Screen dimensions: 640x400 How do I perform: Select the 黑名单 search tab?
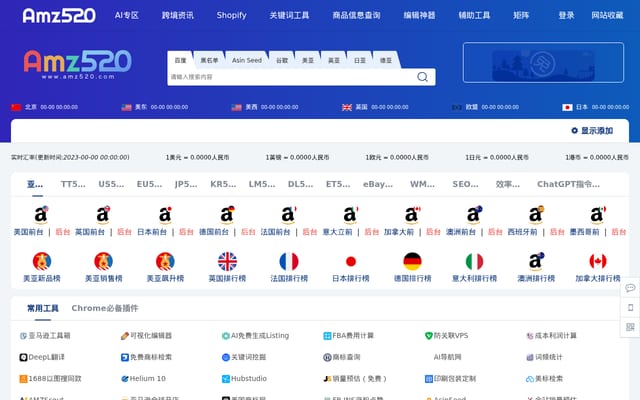(209, 60)
